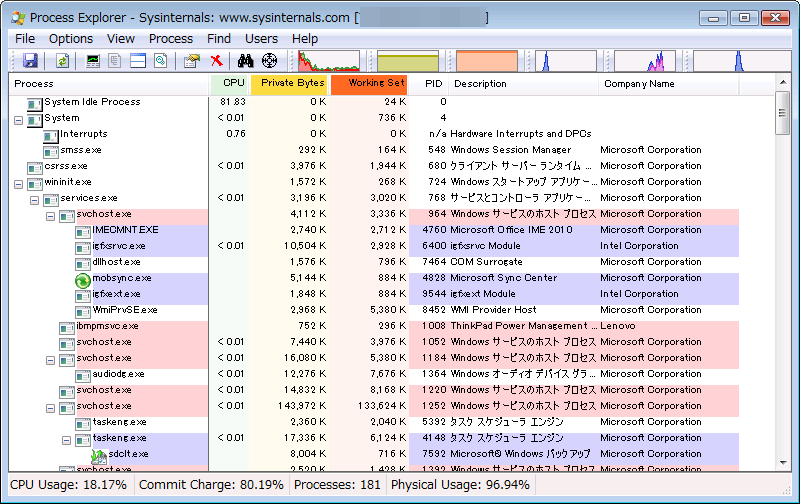Click the Commit Charge status bar entry

tap(211, 485)
